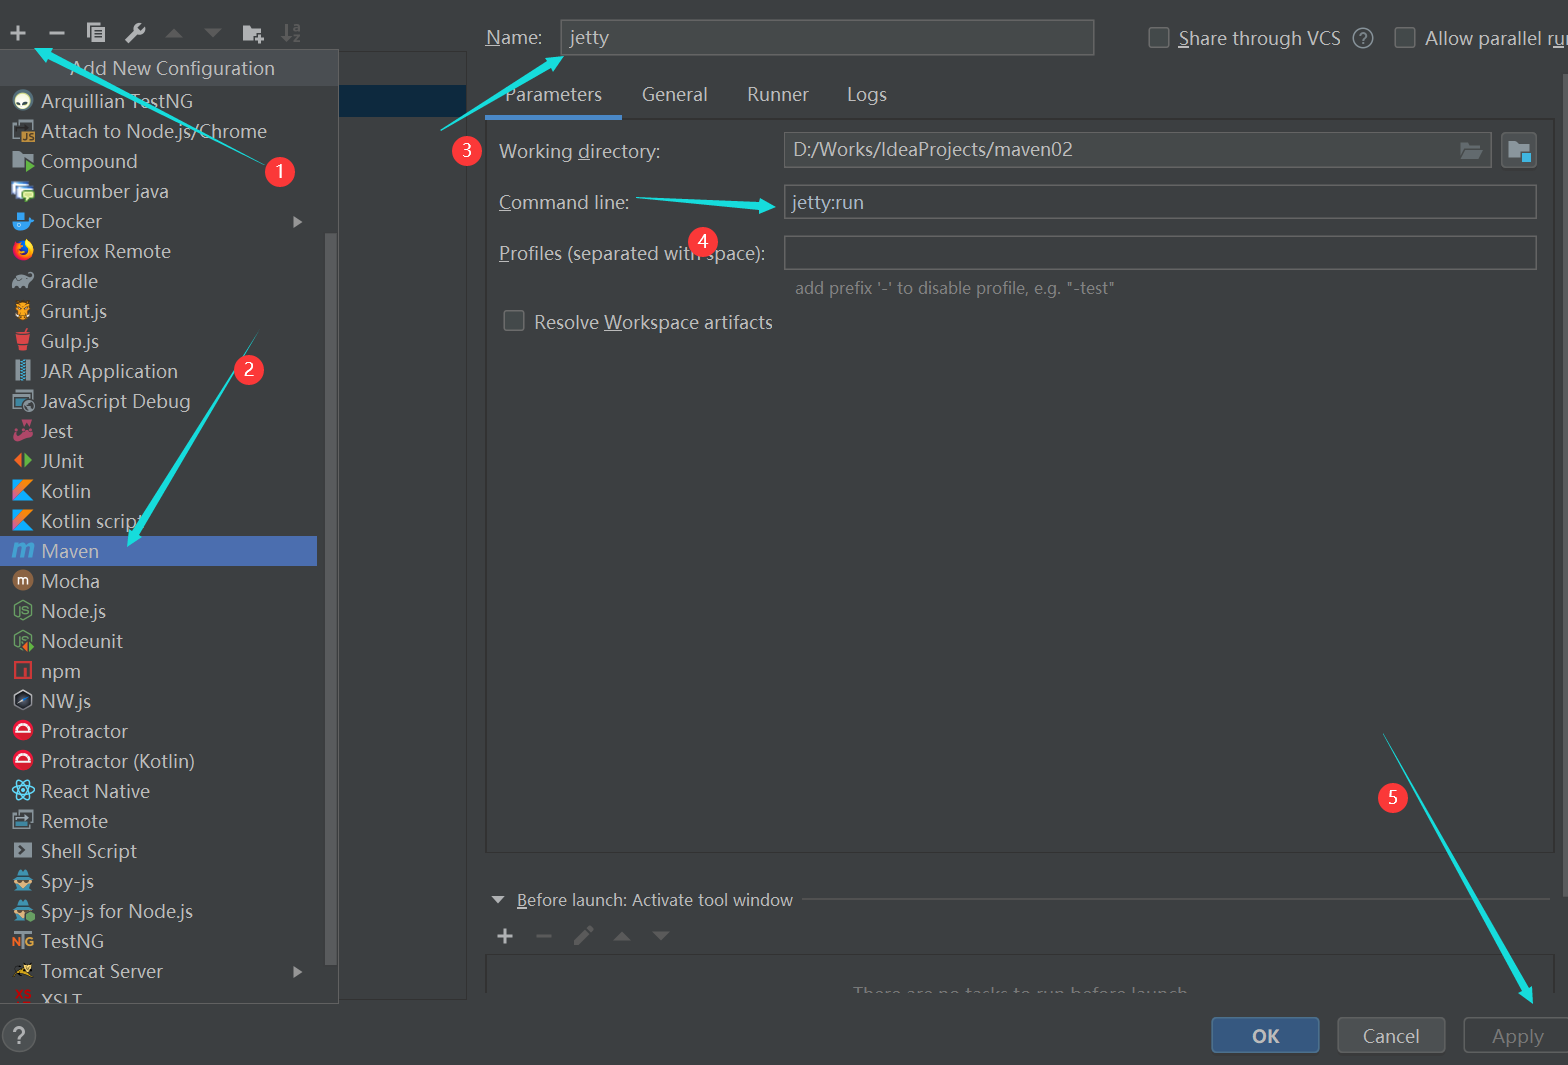Switch to the Runner tab
This screenshot has height=1065, width=1568.
778,95
